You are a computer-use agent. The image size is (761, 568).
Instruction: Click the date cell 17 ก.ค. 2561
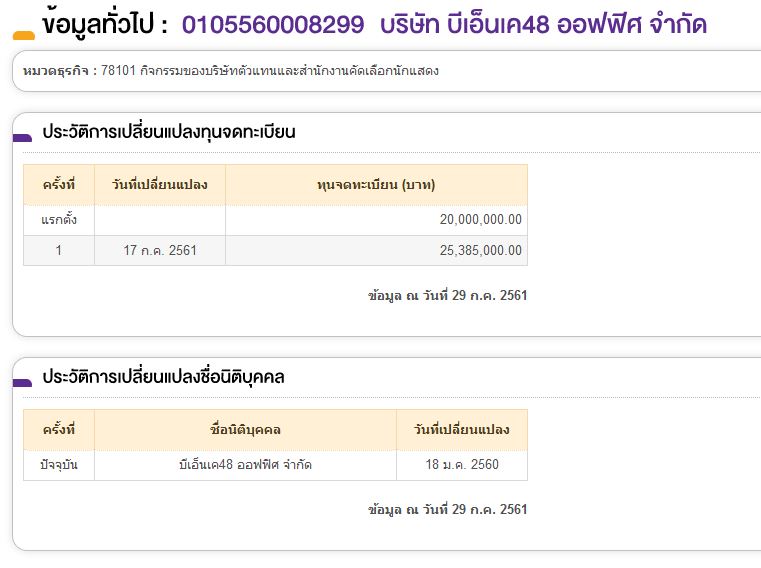[x=160, y=251]
